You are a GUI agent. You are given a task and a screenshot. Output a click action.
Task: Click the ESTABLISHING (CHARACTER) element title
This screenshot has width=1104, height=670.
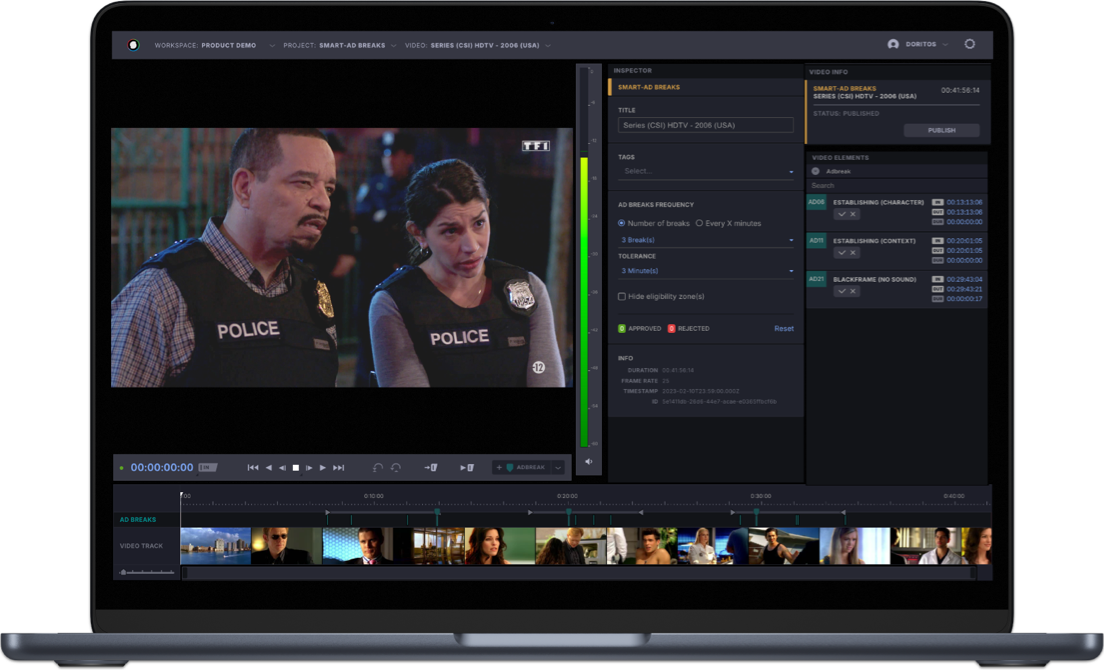click(x=878, y=203)
